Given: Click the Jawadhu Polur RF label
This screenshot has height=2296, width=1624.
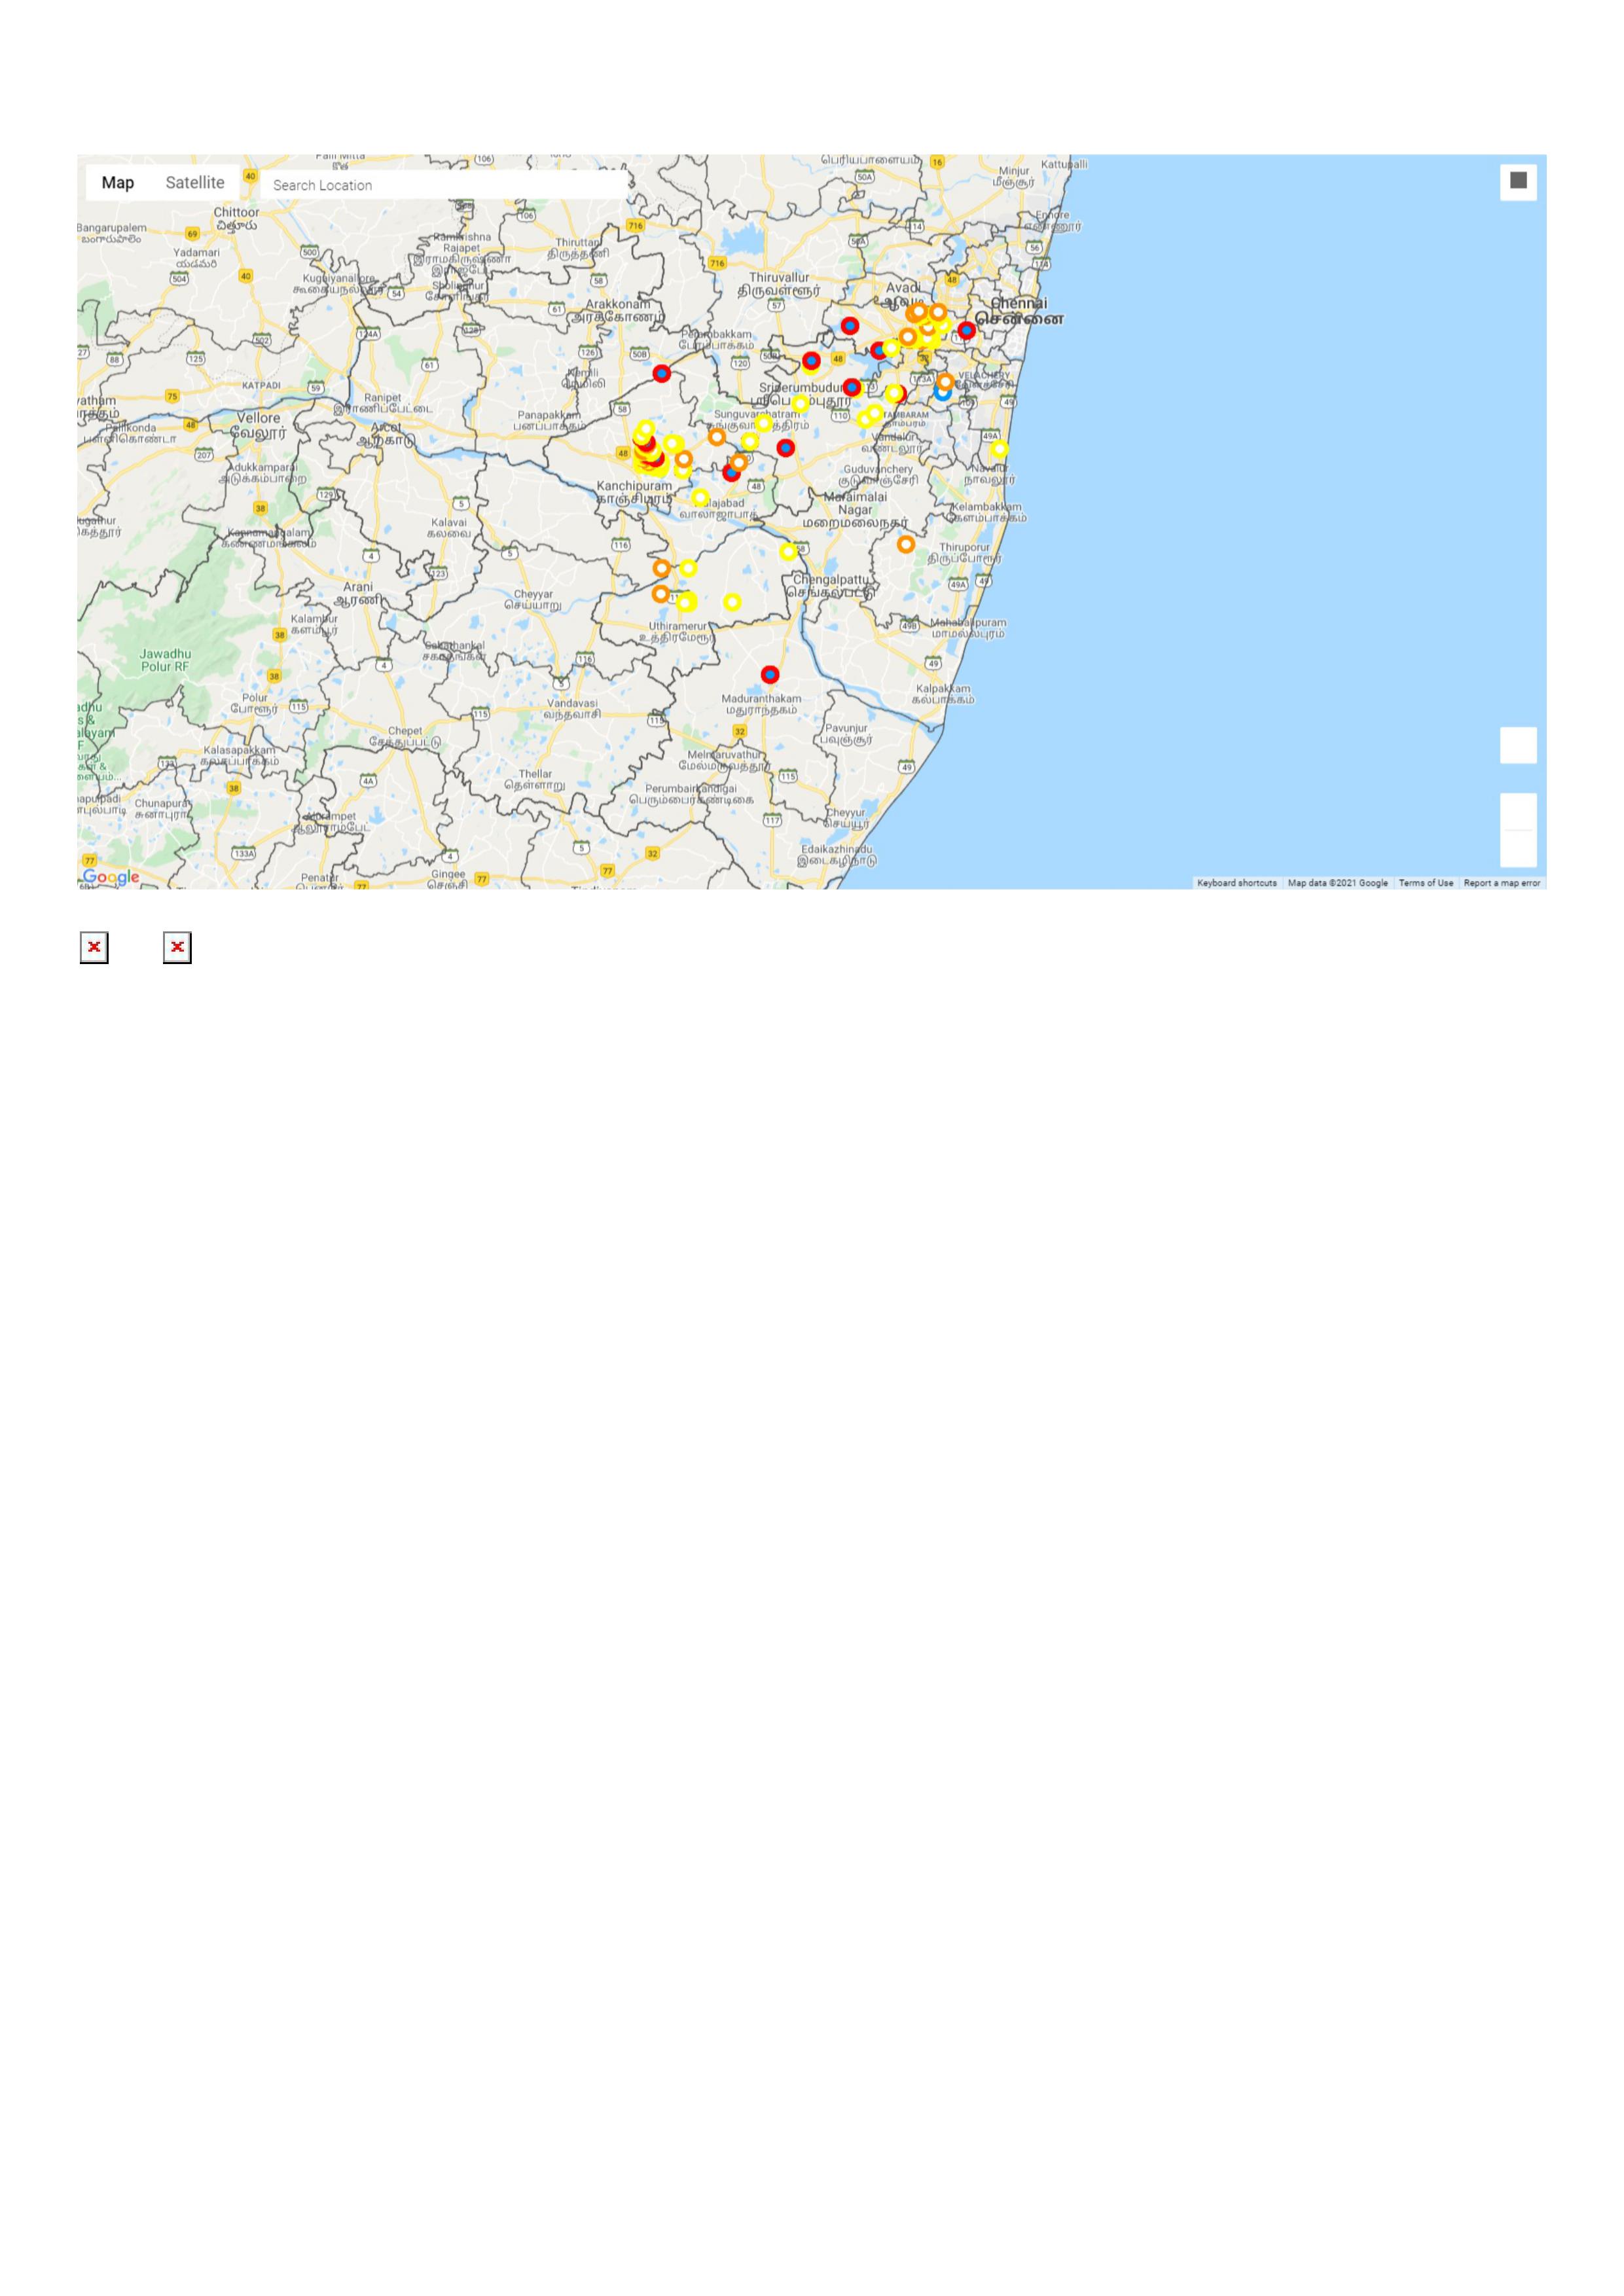Looking at the screenshot, I should point(165,660).
